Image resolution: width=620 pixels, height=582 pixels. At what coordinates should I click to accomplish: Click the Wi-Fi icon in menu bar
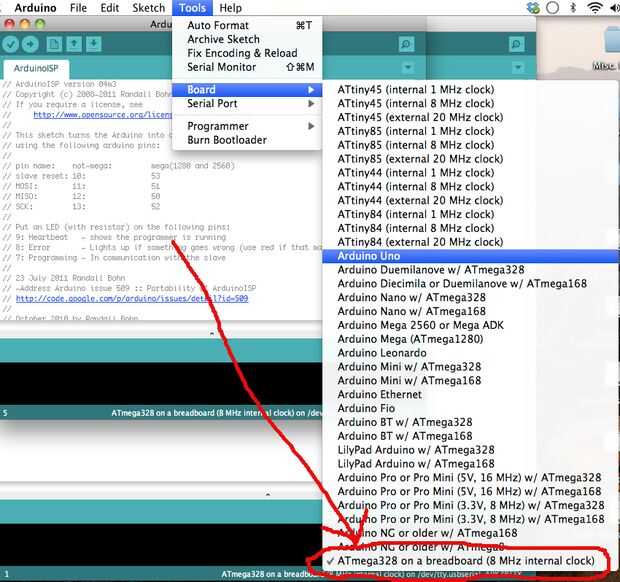pos(594,8)
